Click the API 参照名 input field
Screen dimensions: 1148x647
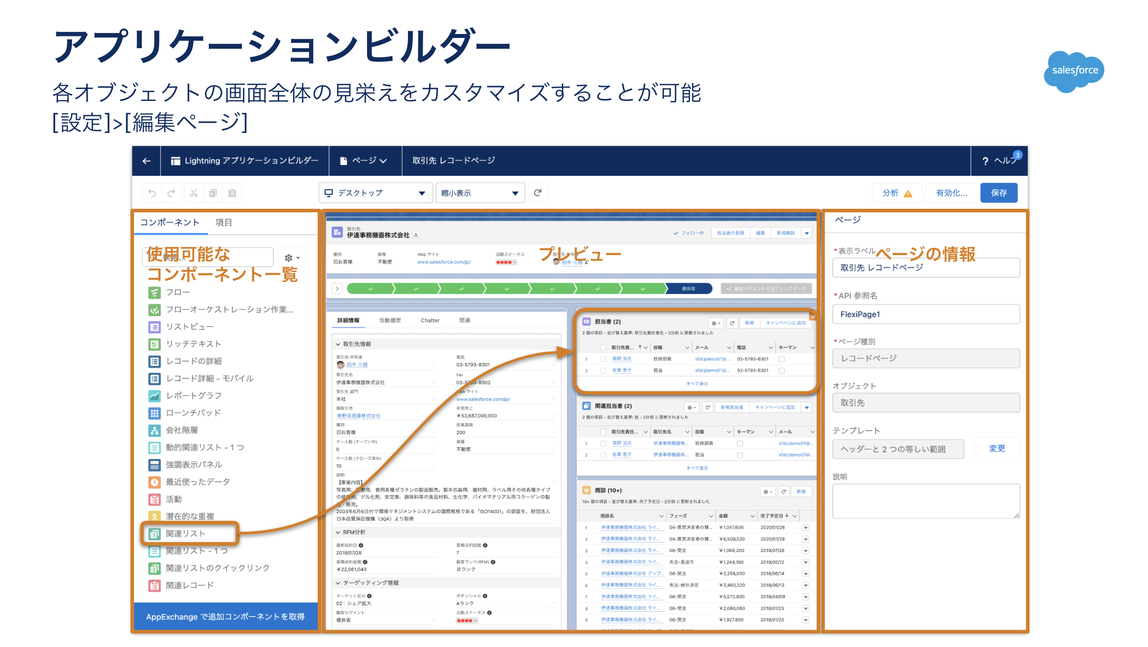click(x=925, y=314)
